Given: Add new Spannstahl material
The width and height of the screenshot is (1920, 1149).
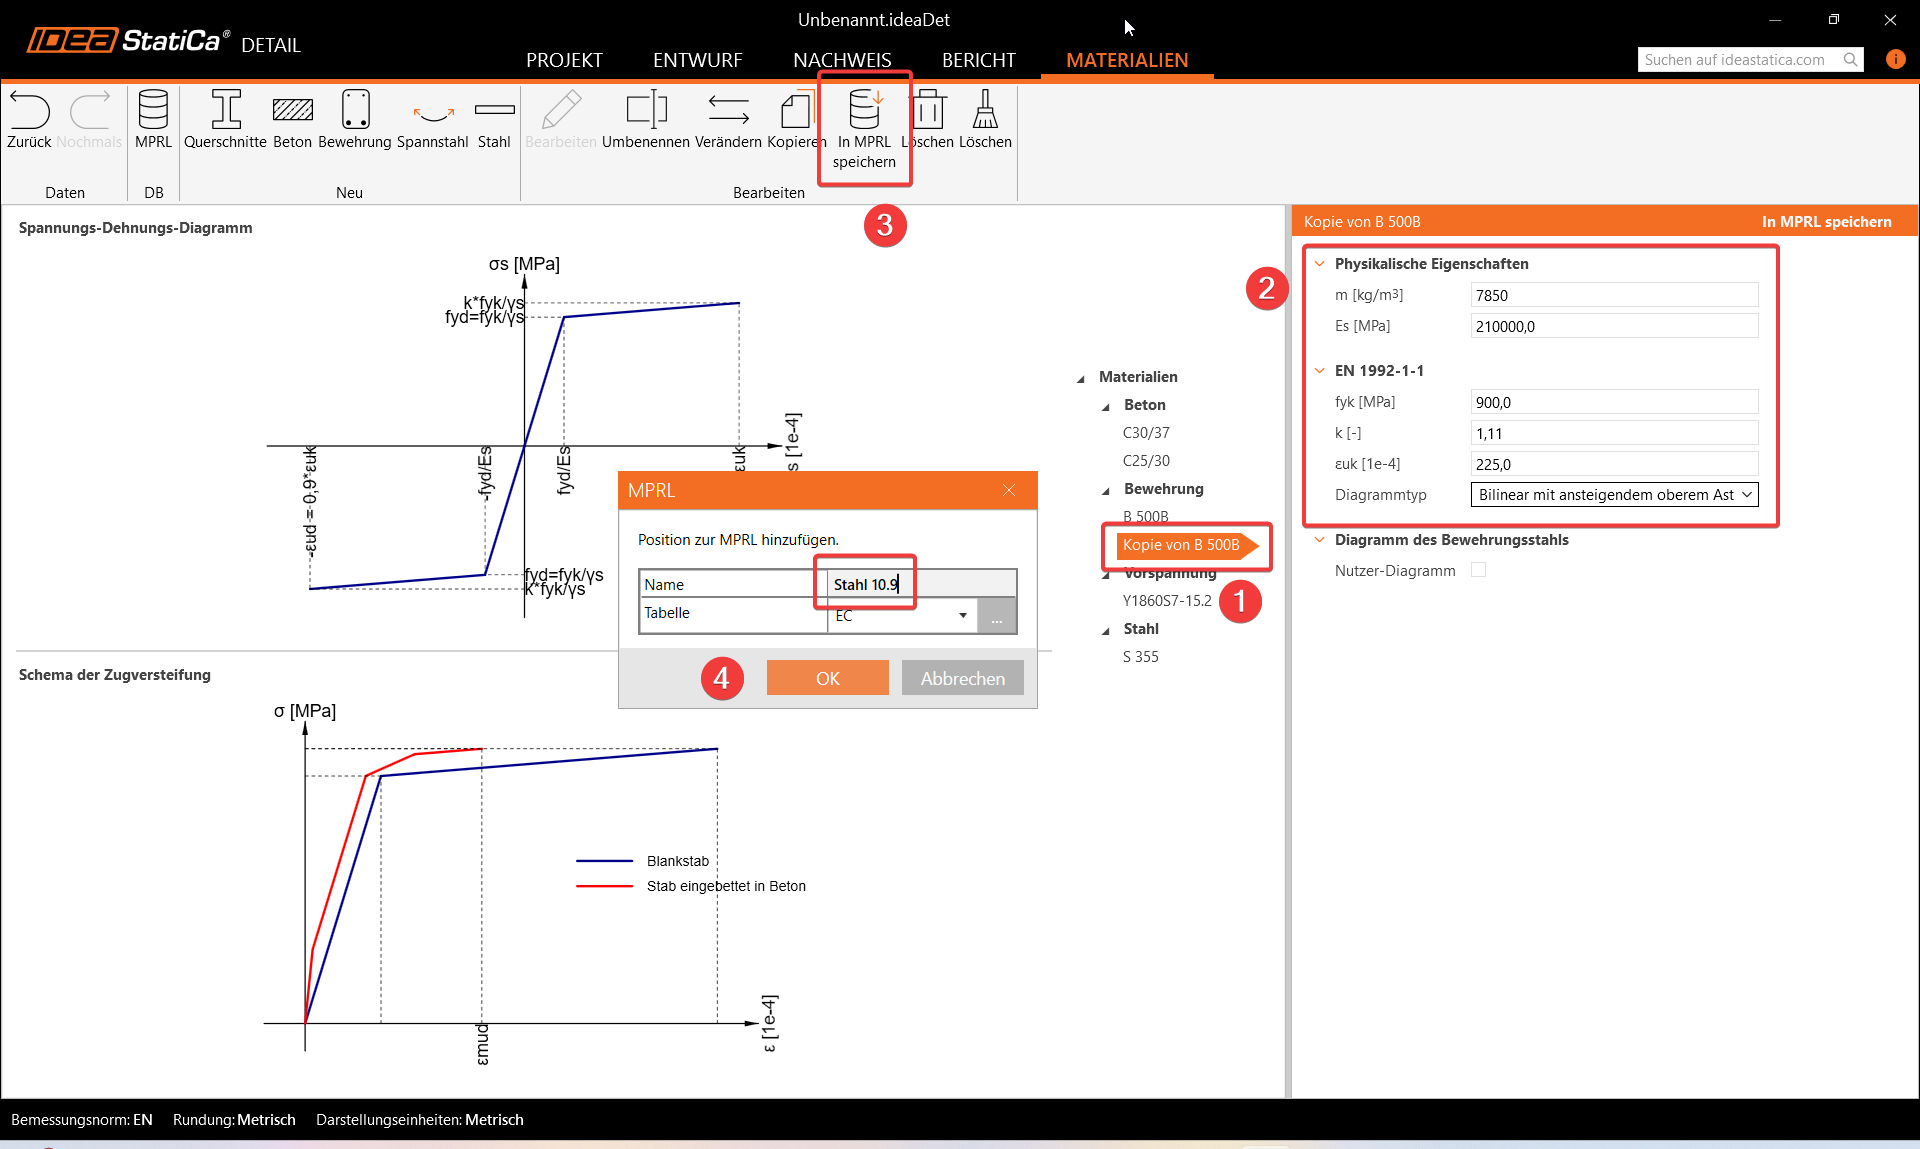Looking at the screenshot, I should click(433, 110).
